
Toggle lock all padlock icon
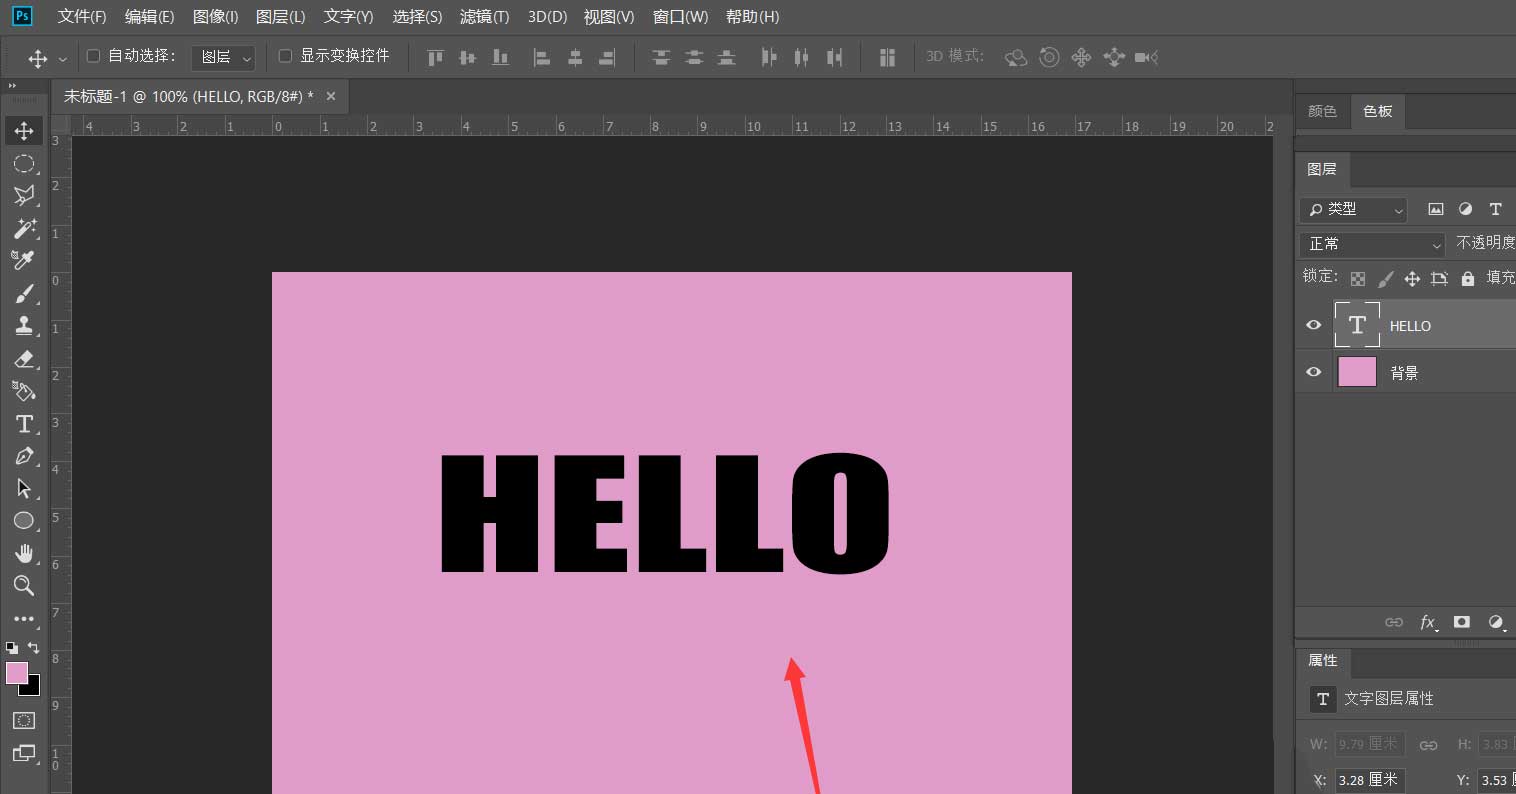(x=1467, y=279)
